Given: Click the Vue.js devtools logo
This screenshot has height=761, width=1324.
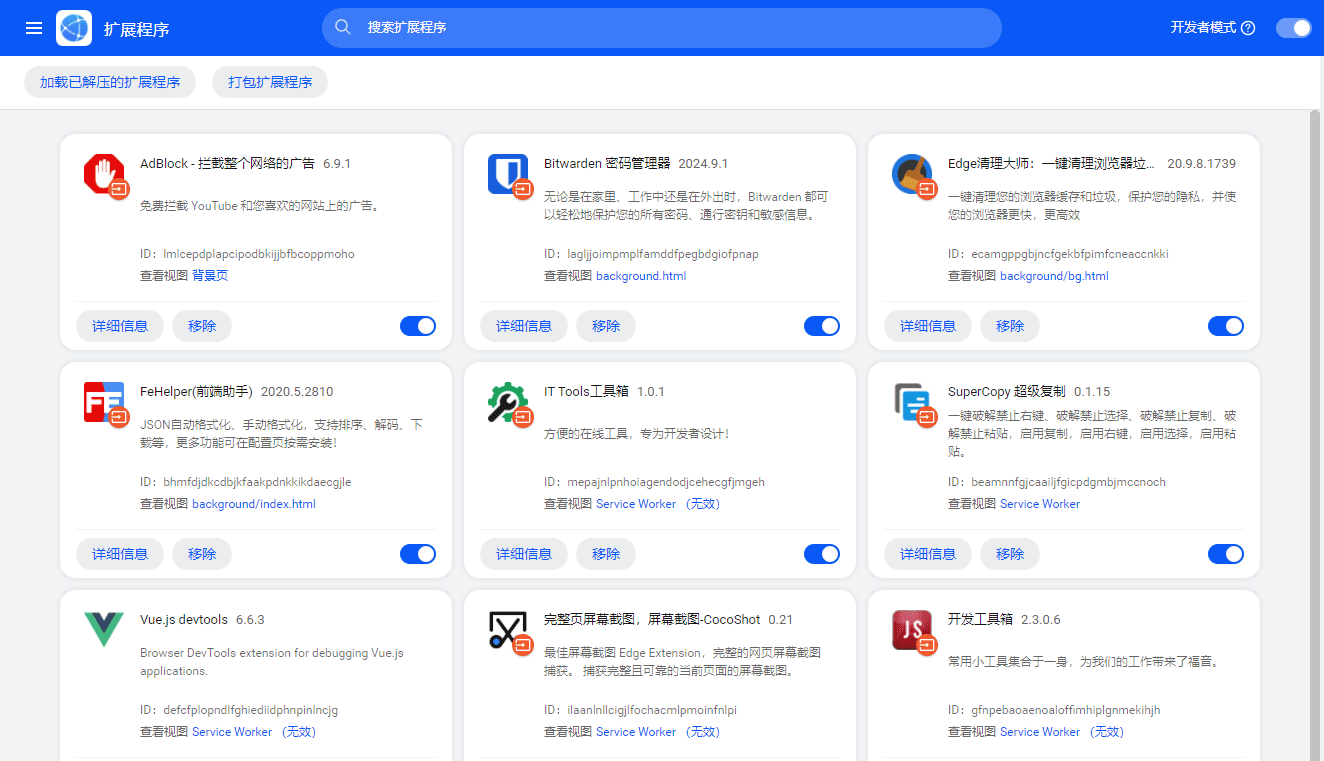Looking at the screenshot, I should click(103, 630).
